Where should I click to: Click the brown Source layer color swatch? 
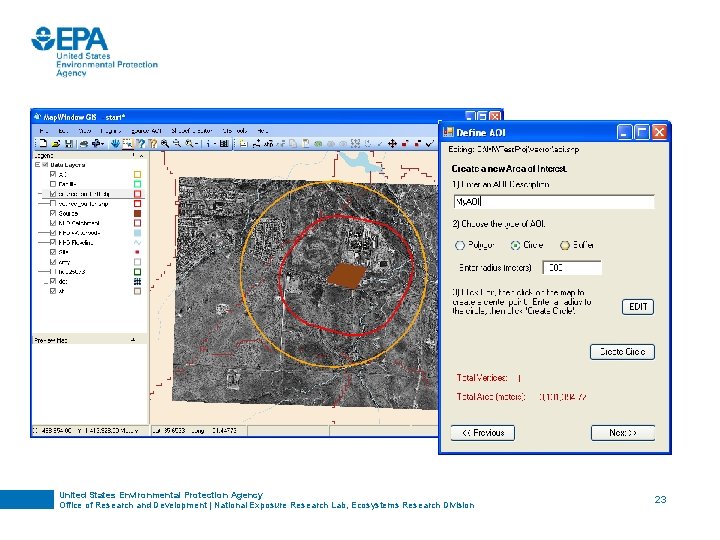pos(137,213)
